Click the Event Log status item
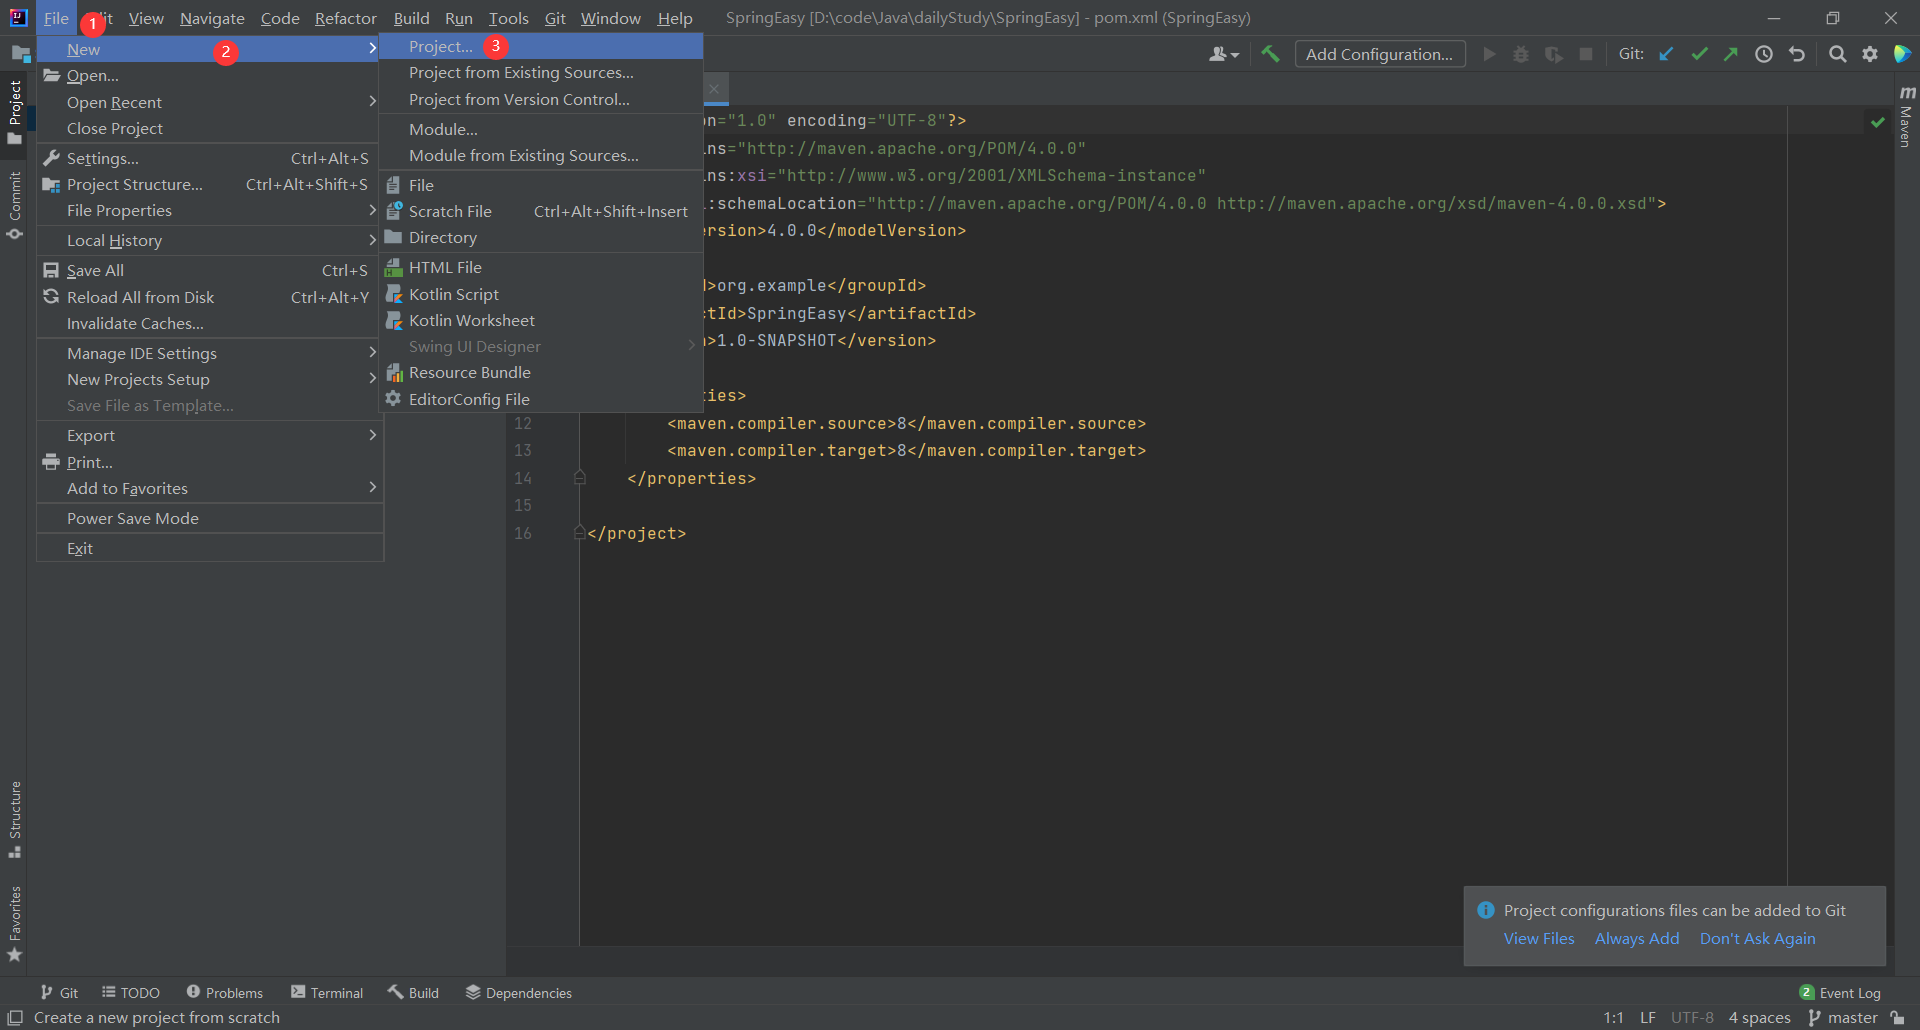Image resolution: width=1920 pixels, height=1030 pixels. coord(1840,992)
